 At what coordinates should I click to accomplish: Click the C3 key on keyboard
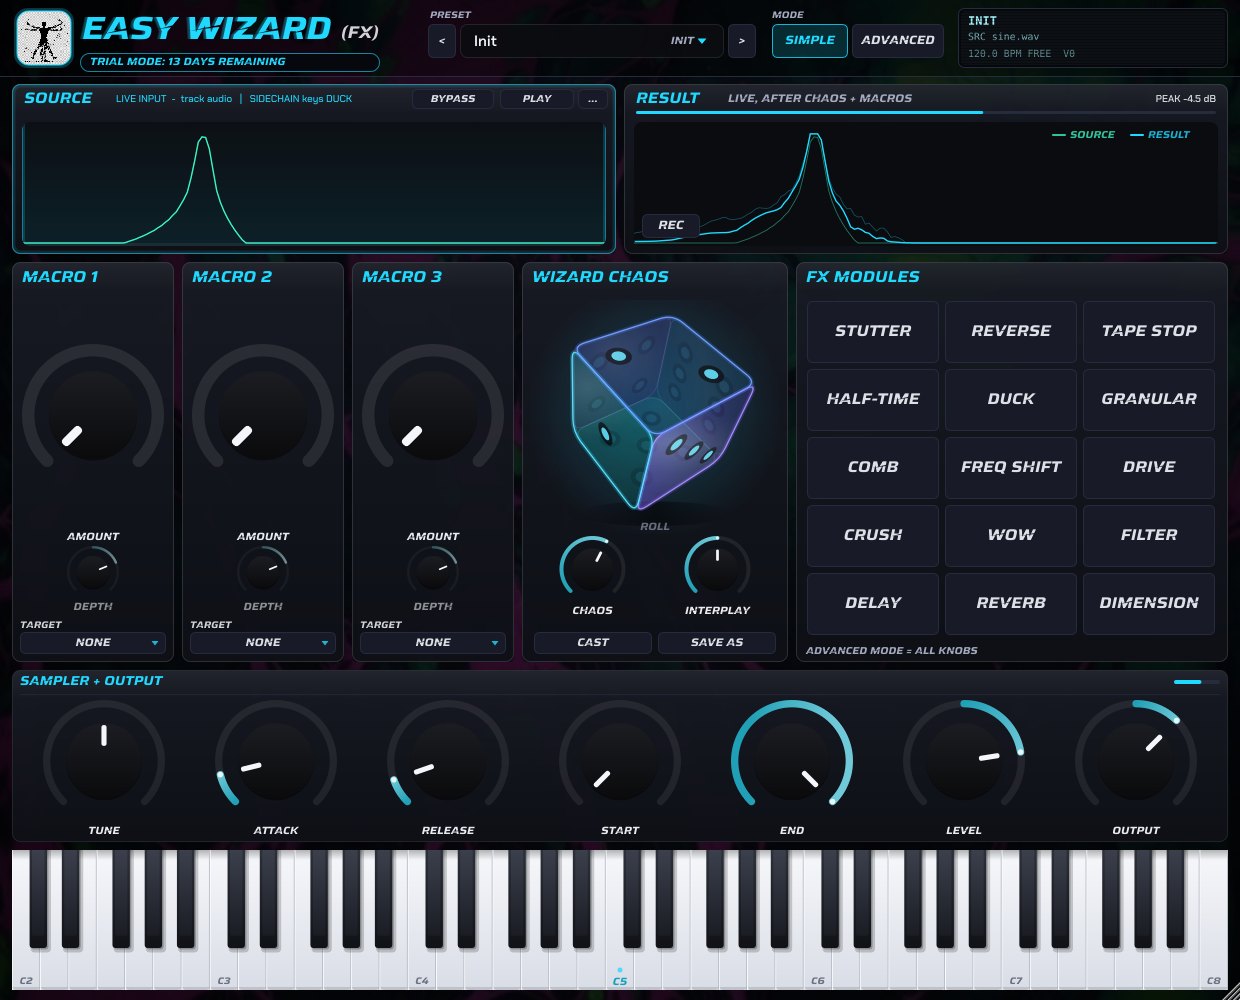click(x=224, y=970)
